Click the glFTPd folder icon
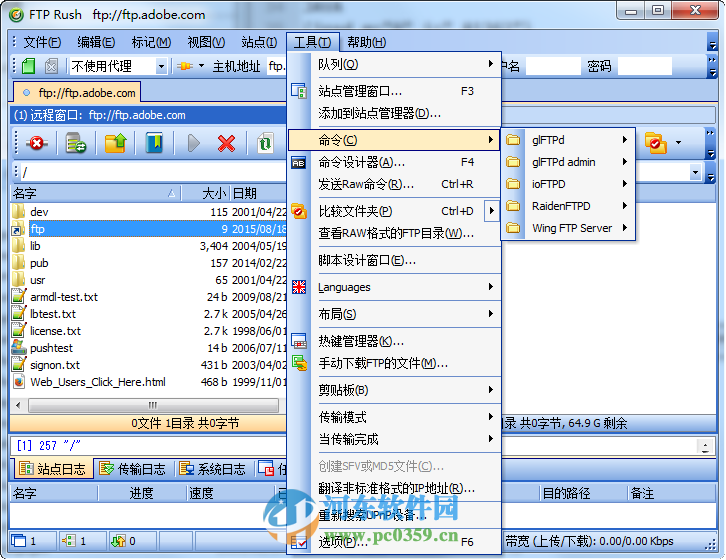The image size is (726, 560). (x=513, y=140)
